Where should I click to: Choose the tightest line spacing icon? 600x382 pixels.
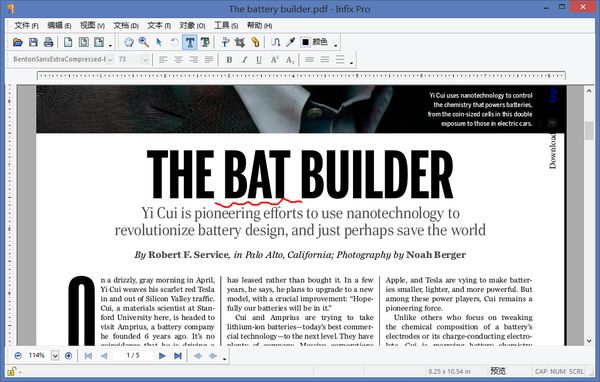pos(310,60)
